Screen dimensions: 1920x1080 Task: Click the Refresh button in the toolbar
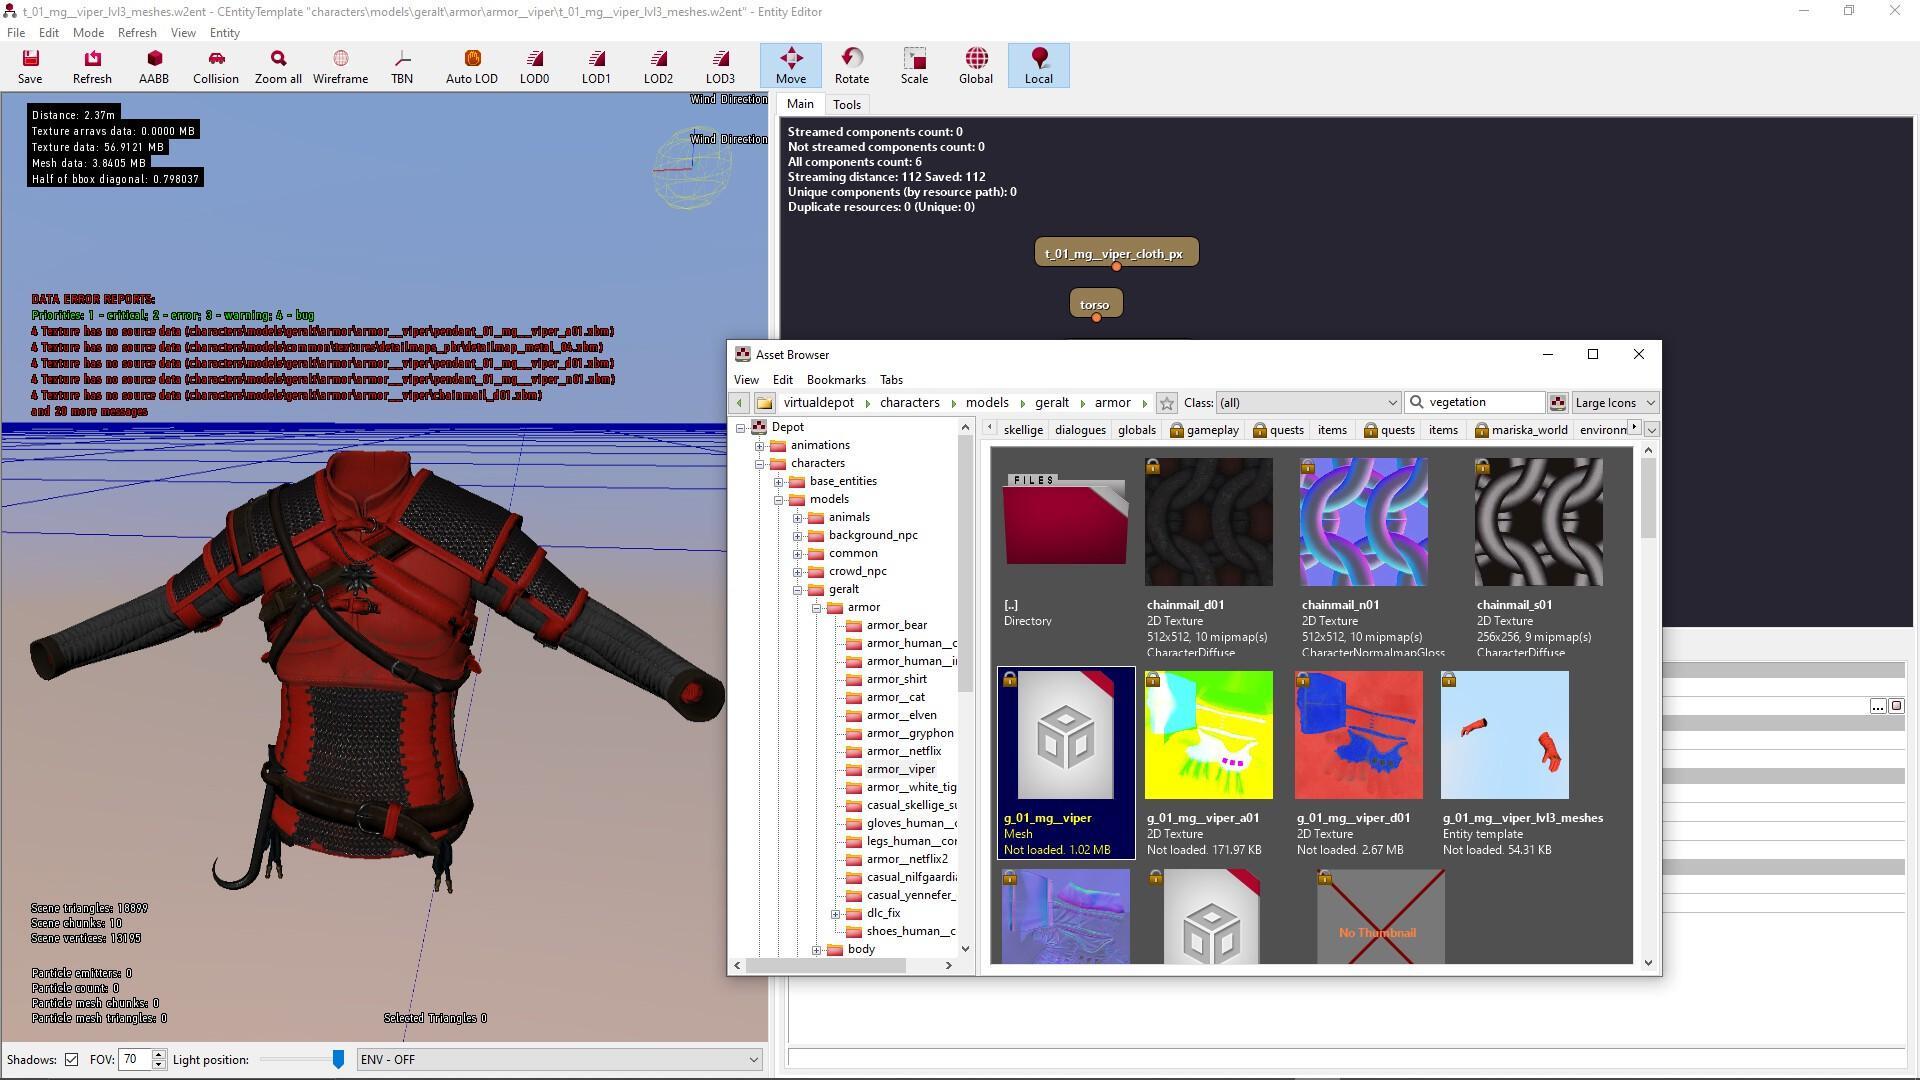pyautogui.click(x=92, y=65)
